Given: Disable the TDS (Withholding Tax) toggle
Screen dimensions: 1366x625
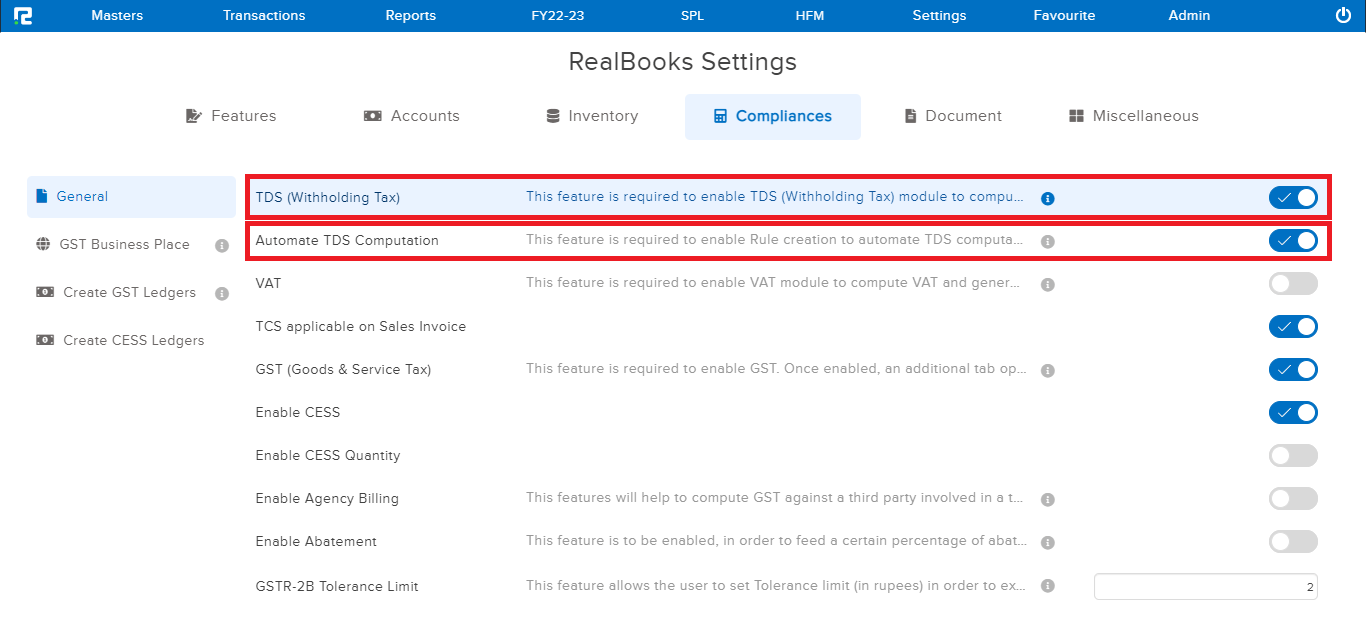Looking at the screenshot, I should (1293, 197).
